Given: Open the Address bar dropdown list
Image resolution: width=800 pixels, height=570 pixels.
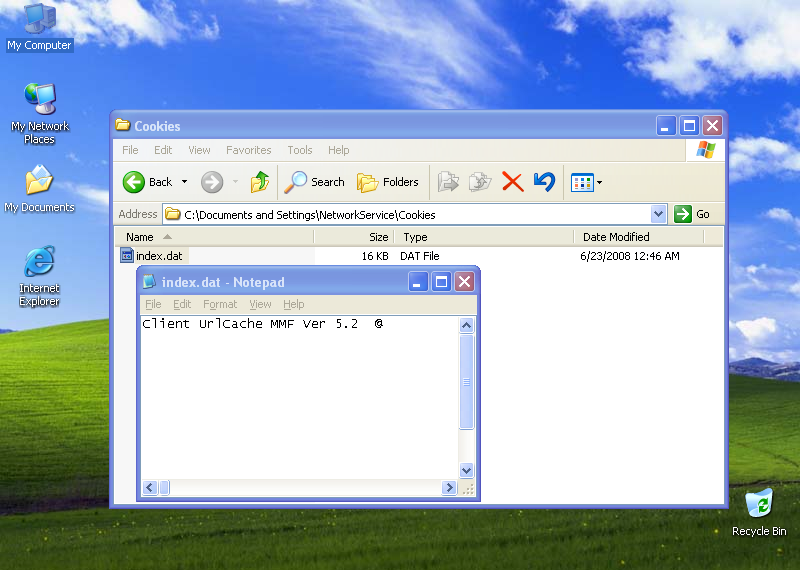Looking at the screenshot, I should (658, 214).
